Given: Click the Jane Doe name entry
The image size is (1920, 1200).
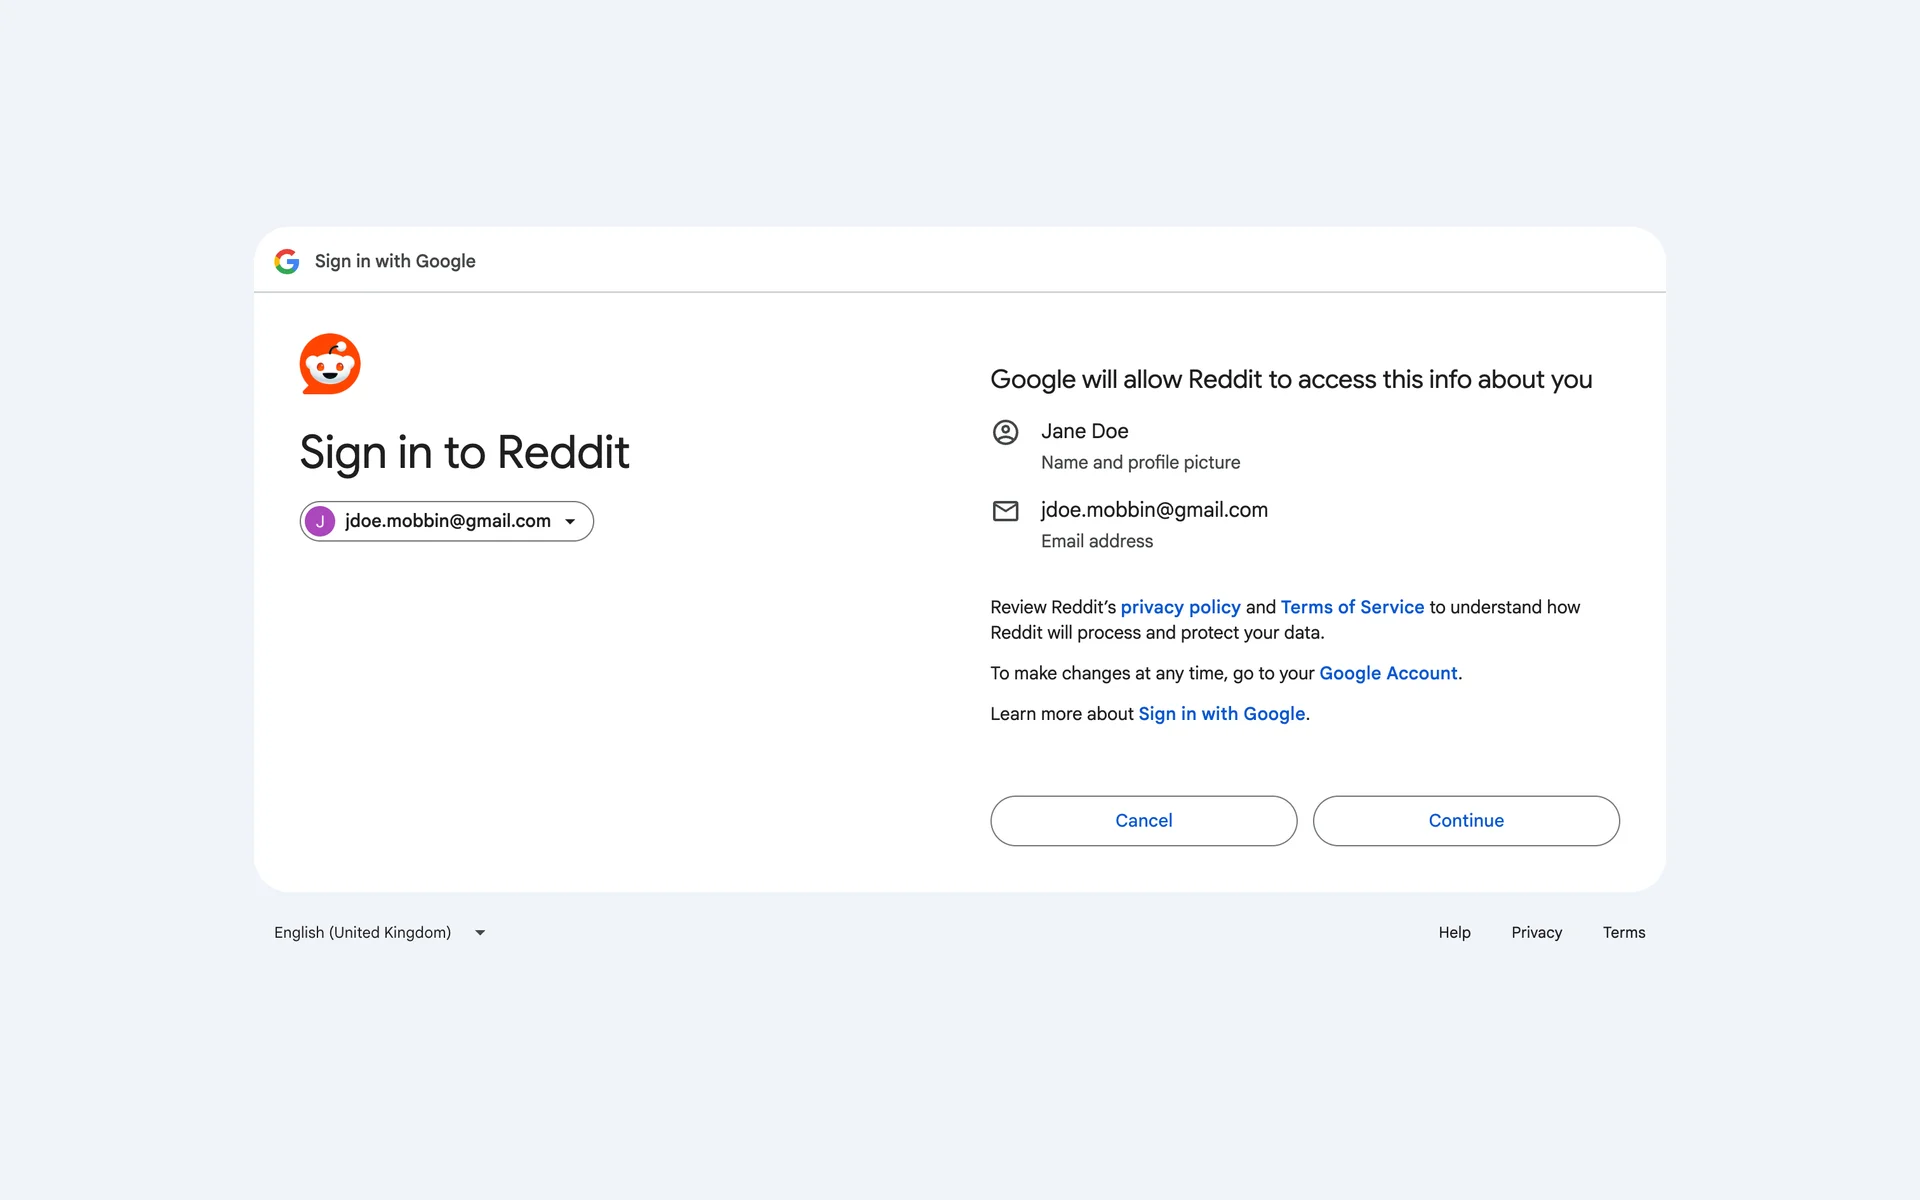Looking at the screenshot, I should tap(1084, 431).
